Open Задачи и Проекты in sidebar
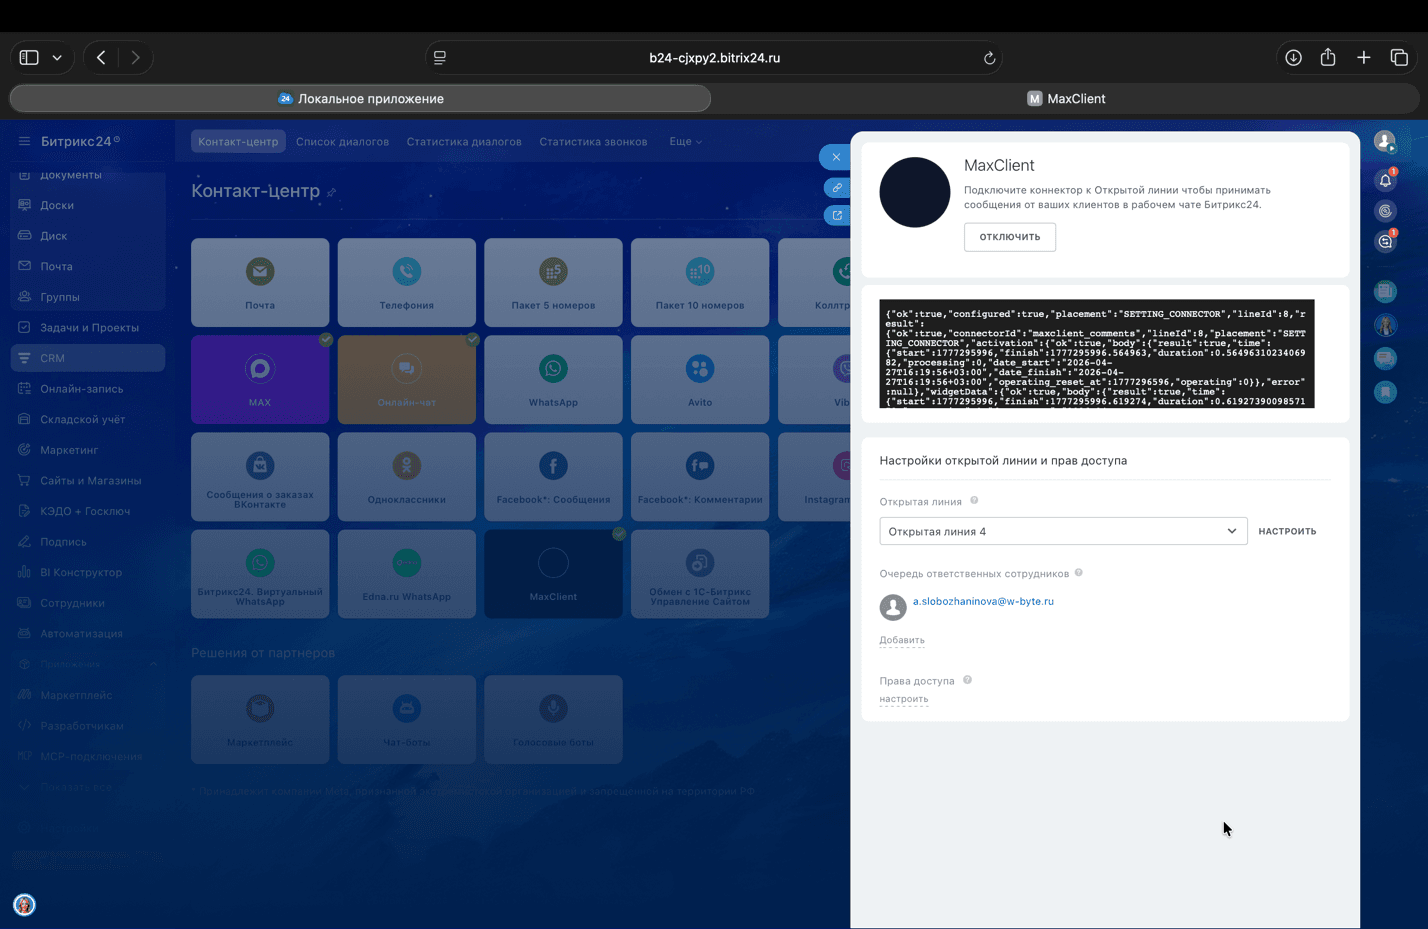Viewport: 1428px width, 929px height. tap(88, 327)
